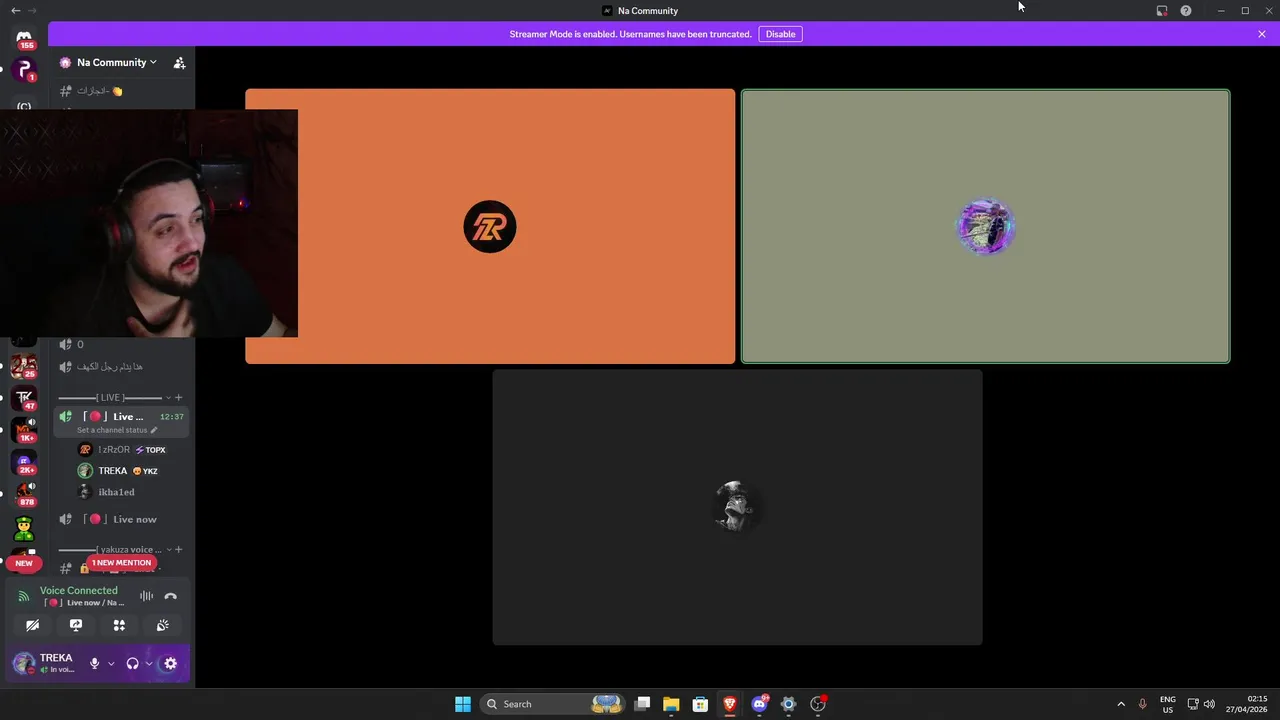This screenshot has width=1280, height=720.
Task: Open the server icon with 2K+ badge
Action: click(24, 462)
